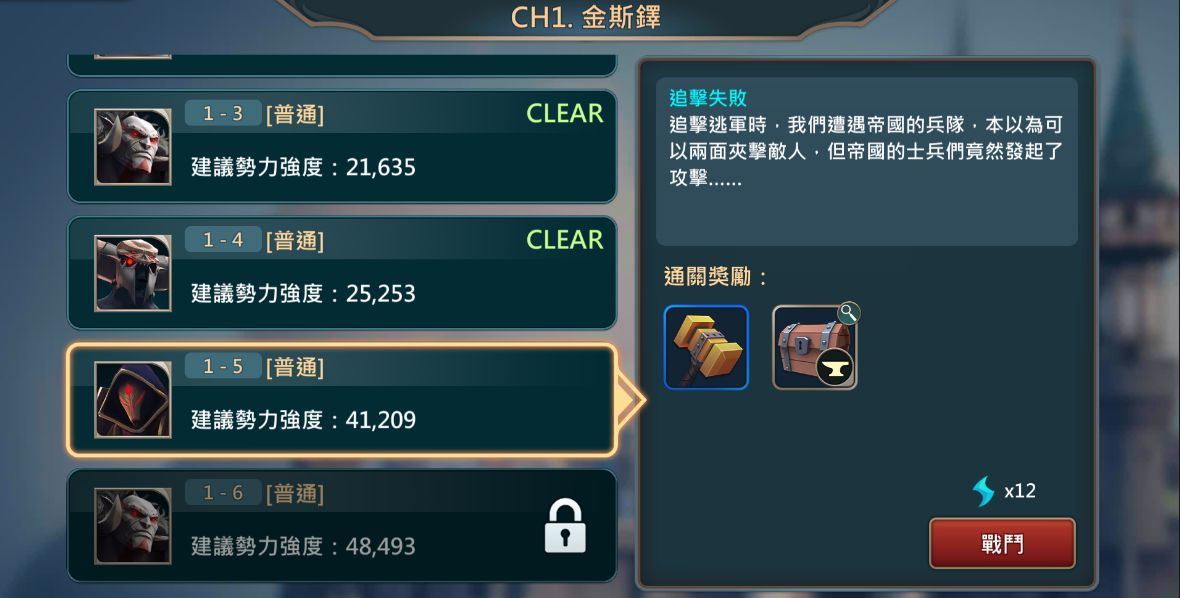
Task: Click the CLEAR label on stage 1-4
Action: [x=564, y=240]
